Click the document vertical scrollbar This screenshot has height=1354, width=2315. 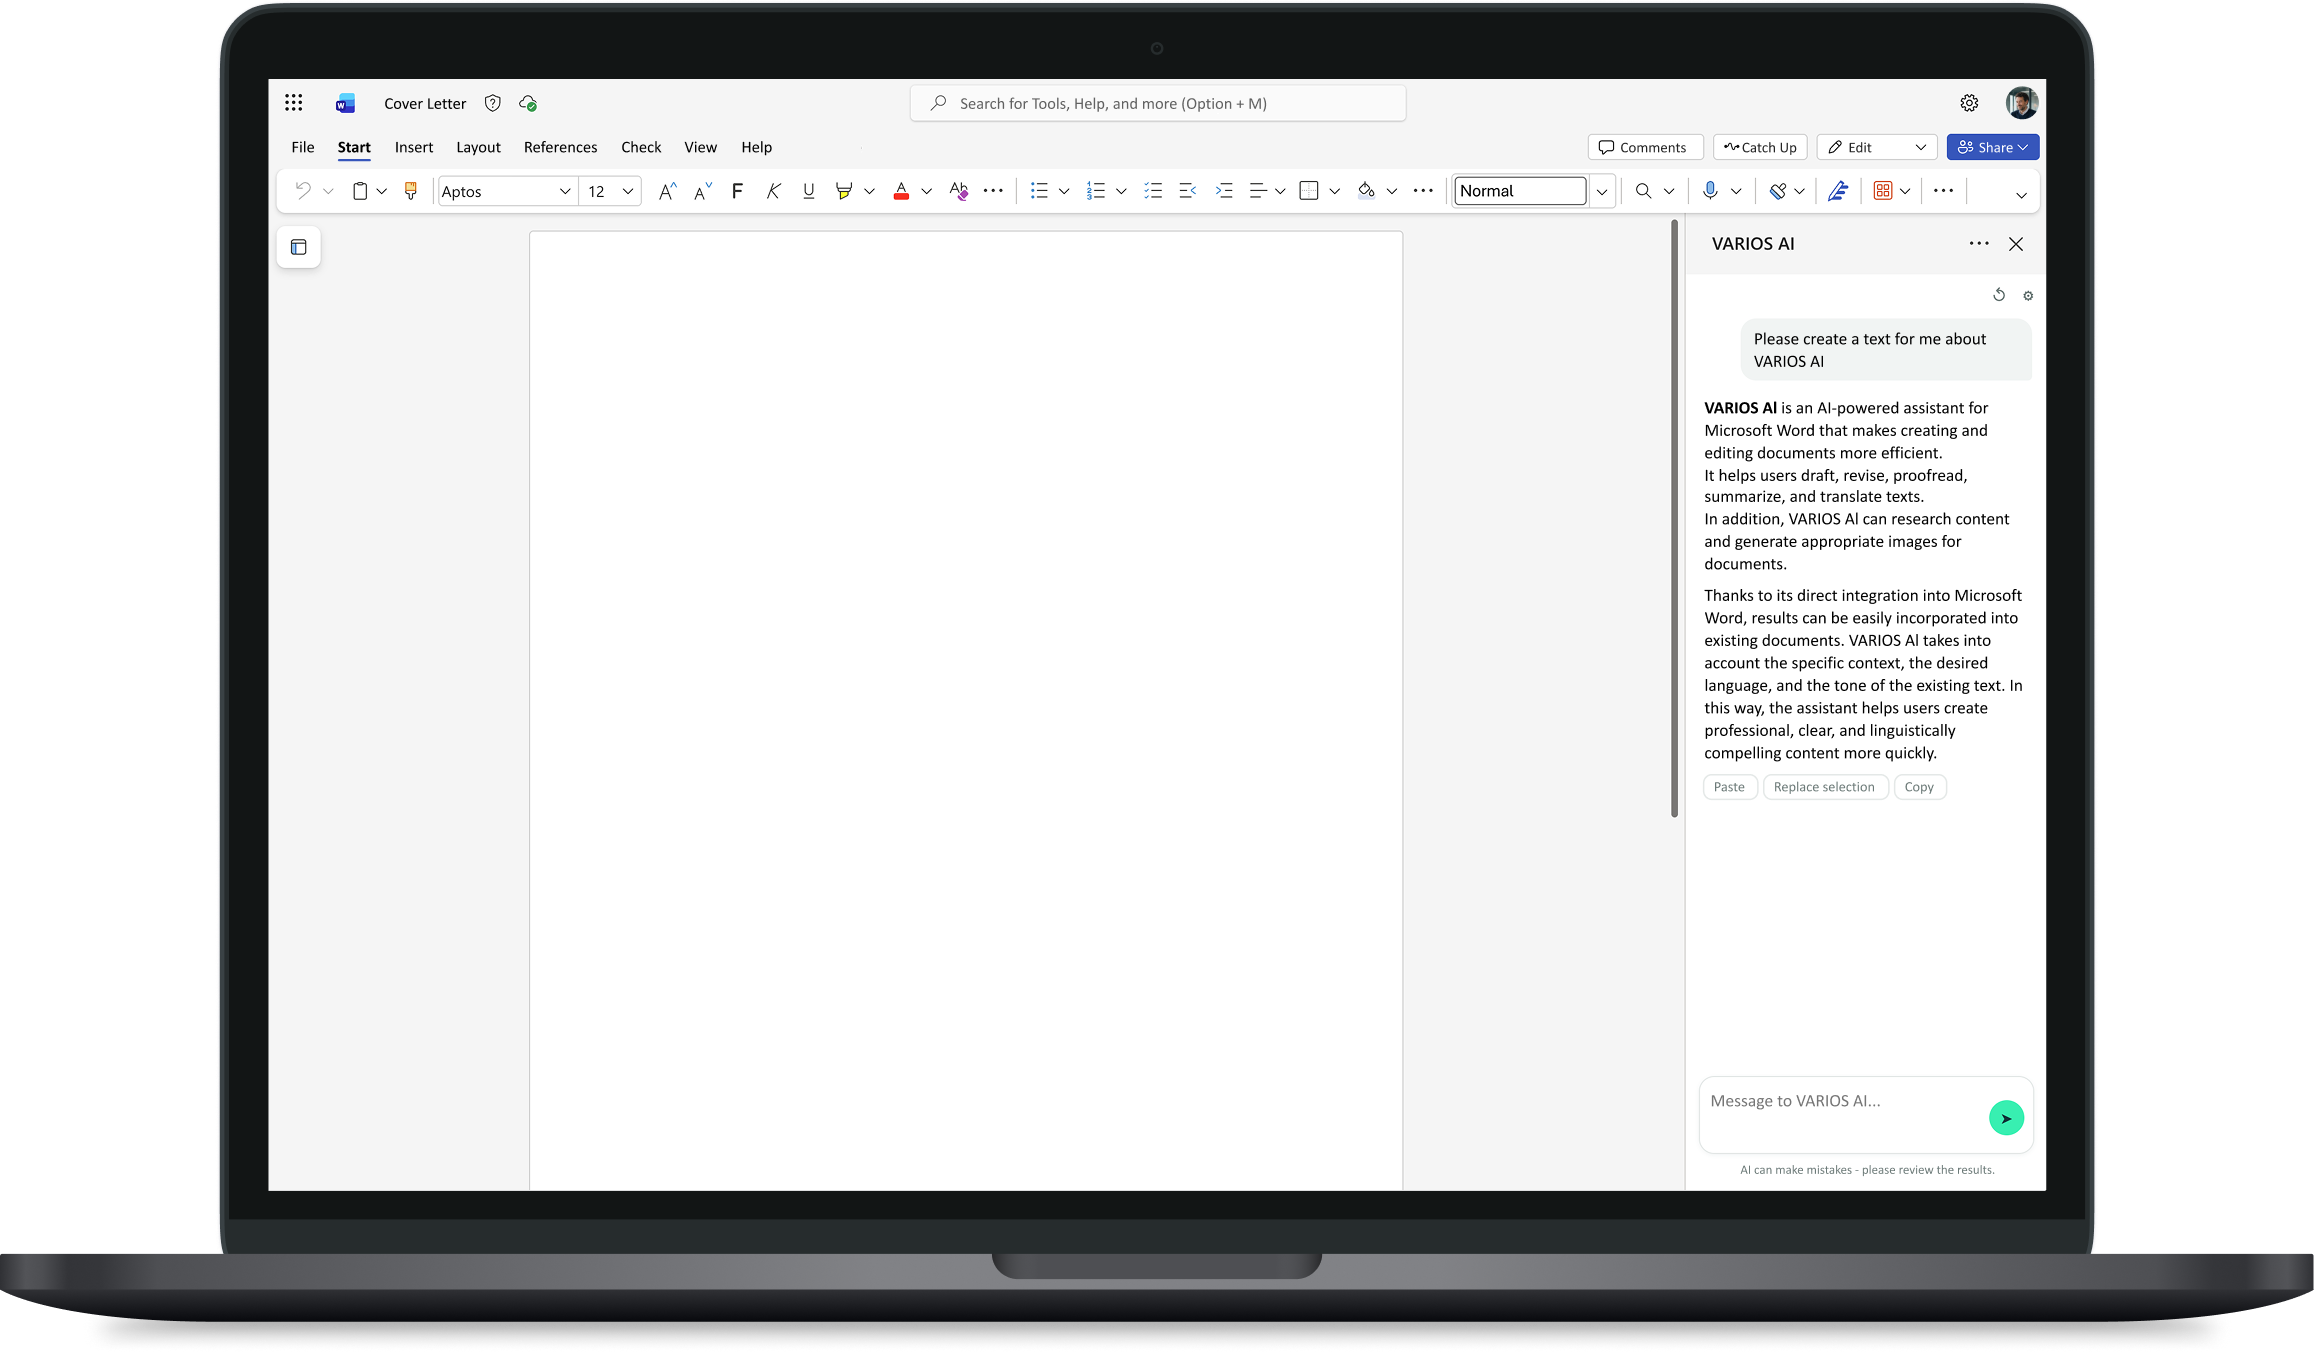point(1674,518)
